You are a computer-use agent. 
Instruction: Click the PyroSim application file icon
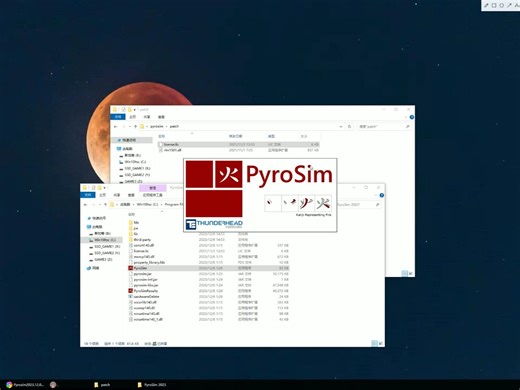pyautogui.click(x=131, y=268)
